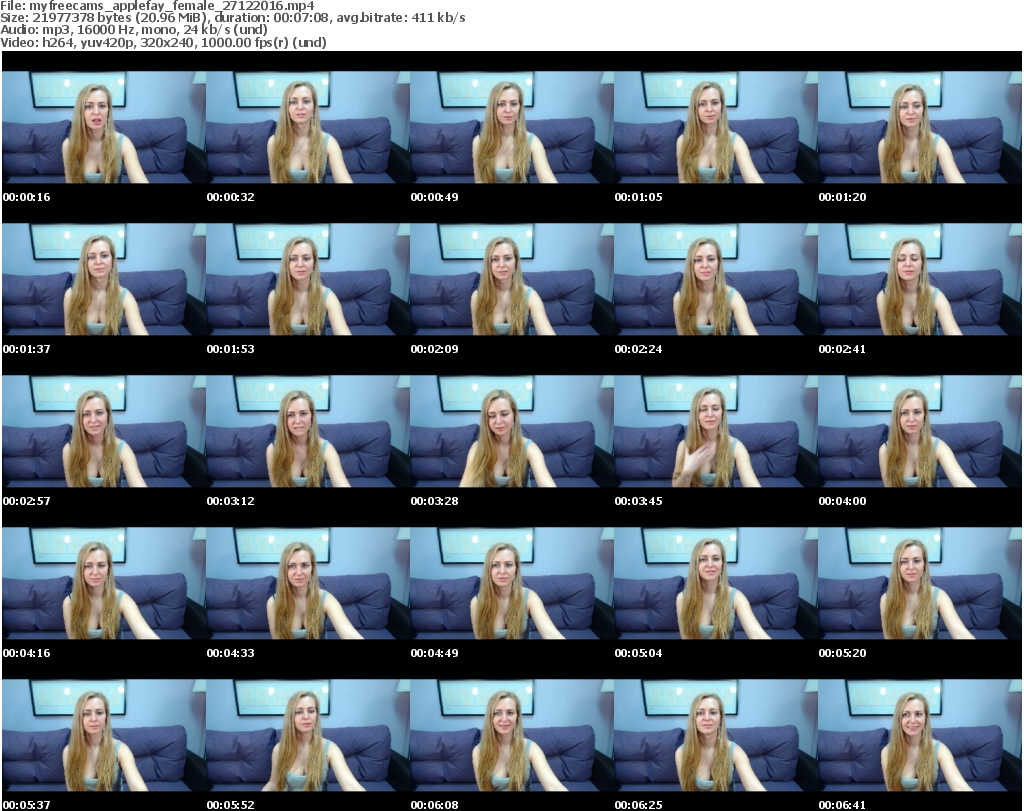Click the 'File: myfreecams_applefay_female_27122016.mp4' header line
Screen dimensions: 1024x811
(157, 6)
